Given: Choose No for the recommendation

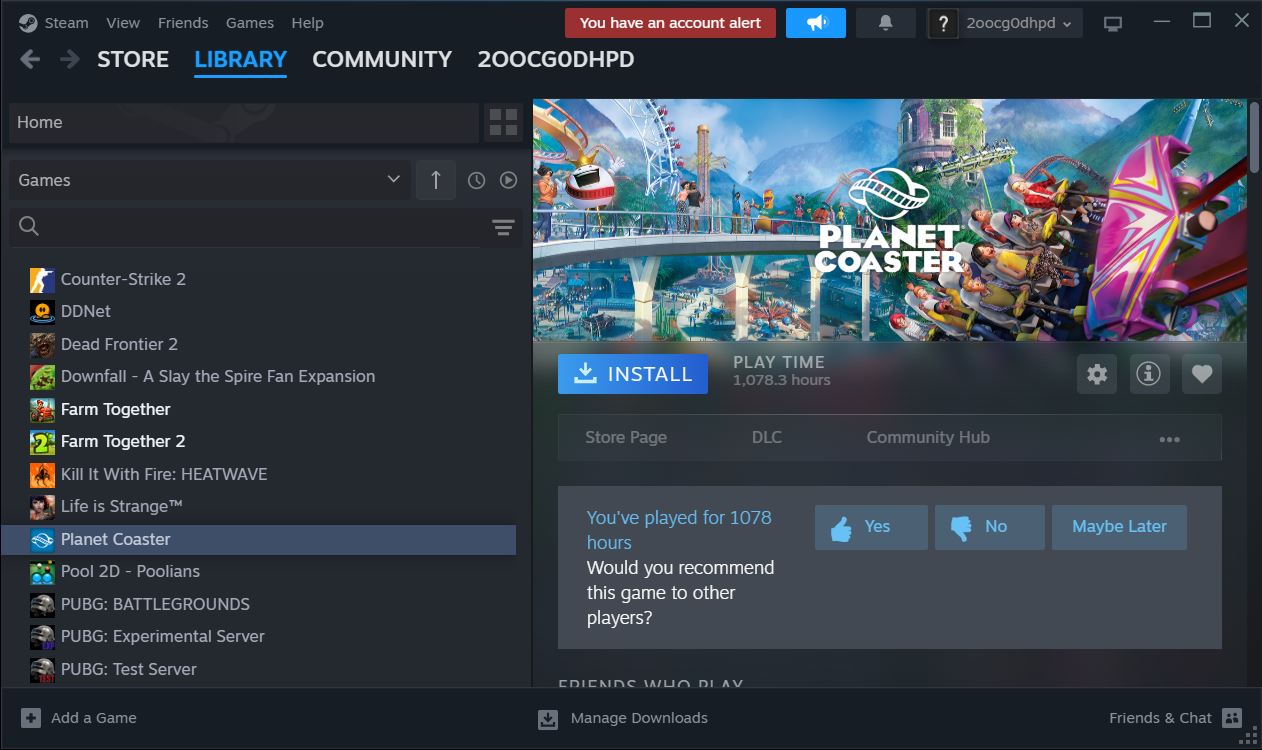Looking at the screenshot, I should (990, 527).
